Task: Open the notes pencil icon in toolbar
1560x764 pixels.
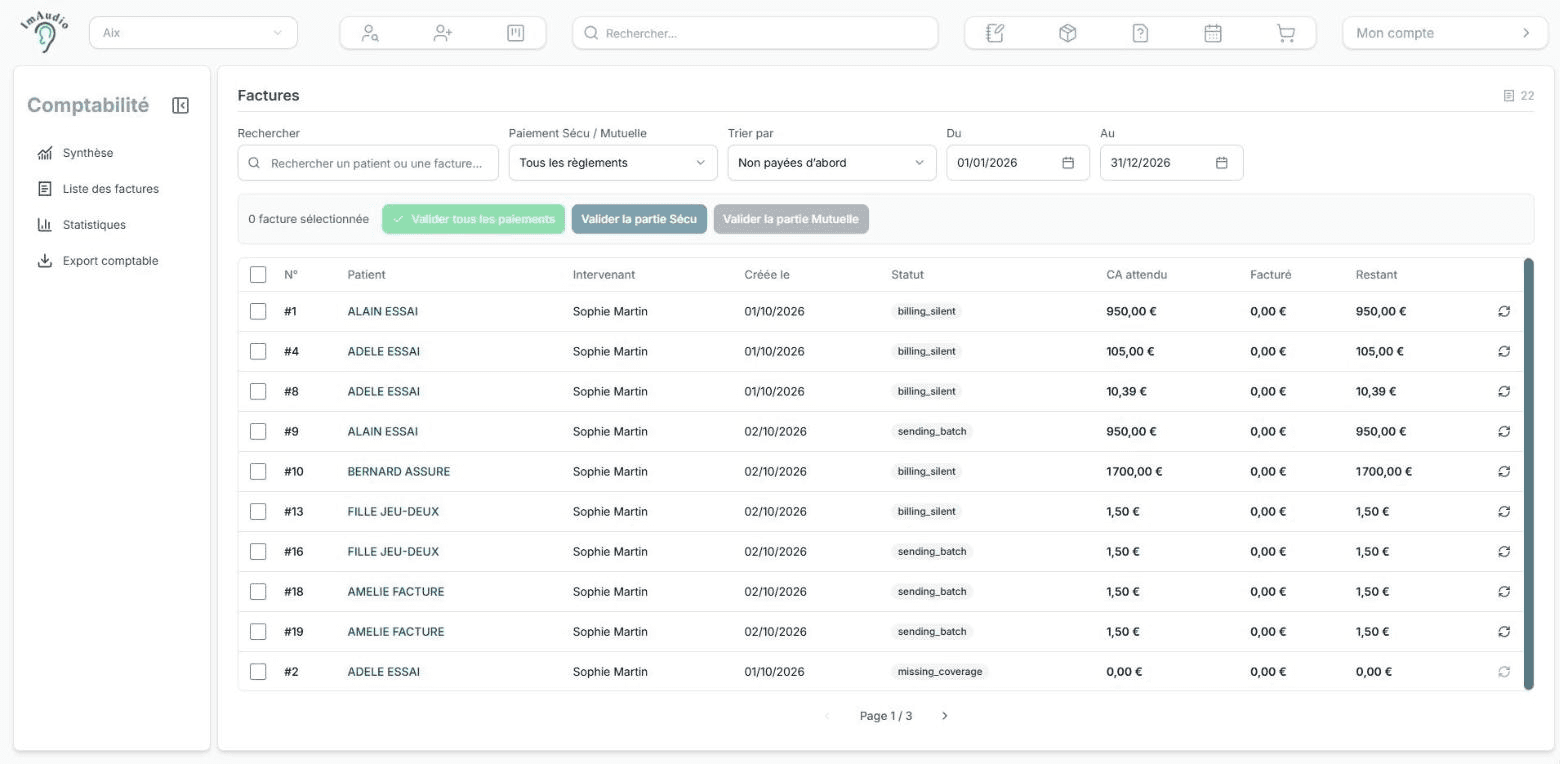Action: (x=995, y=33)
